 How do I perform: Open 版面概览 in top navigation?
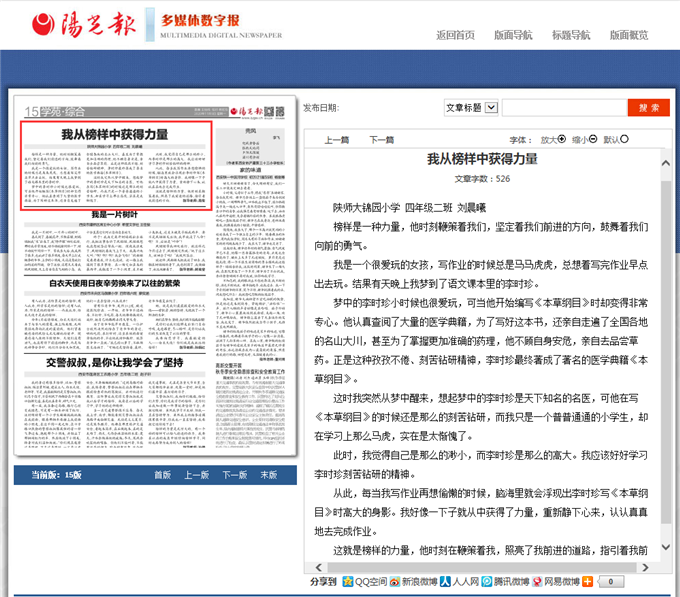point(629,35)
